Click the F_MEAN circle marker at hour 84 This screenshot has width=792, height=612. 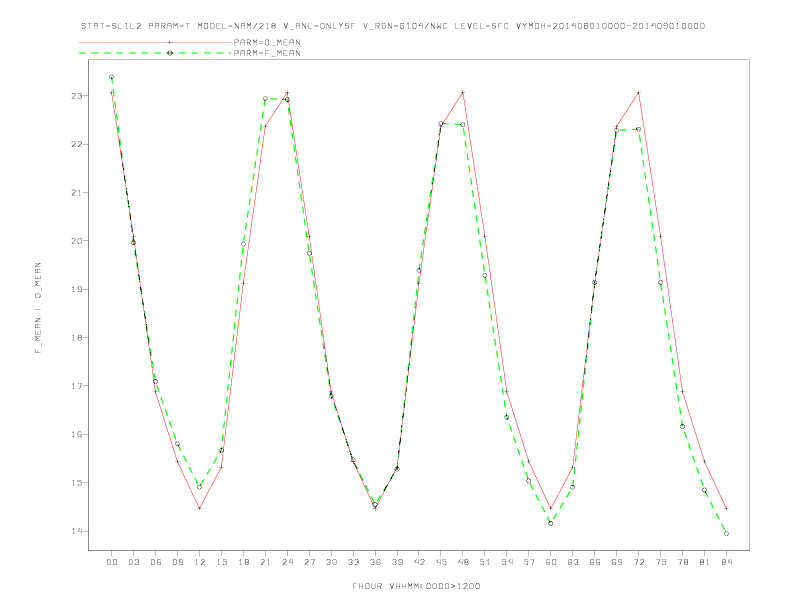coord(726,534)
